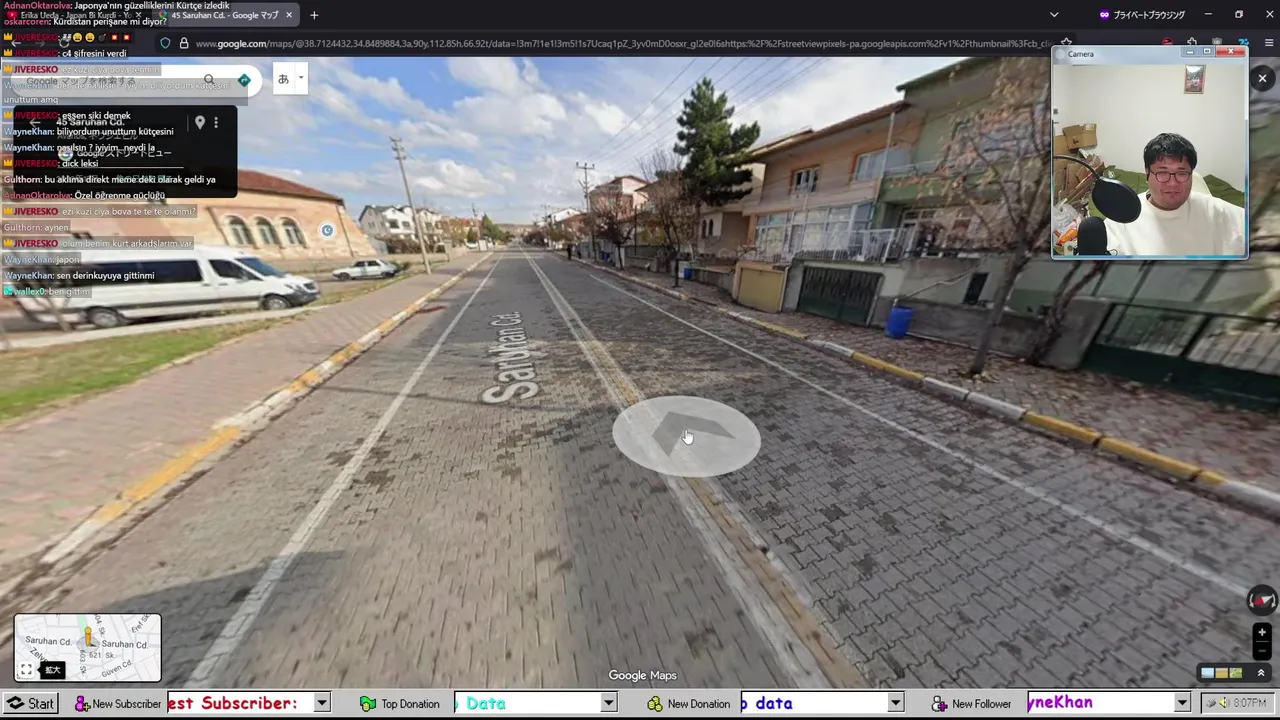Viewport: 1280px width, 720px height.
Task: Click the Start button on the taskbar
Action: coord(30,704)
